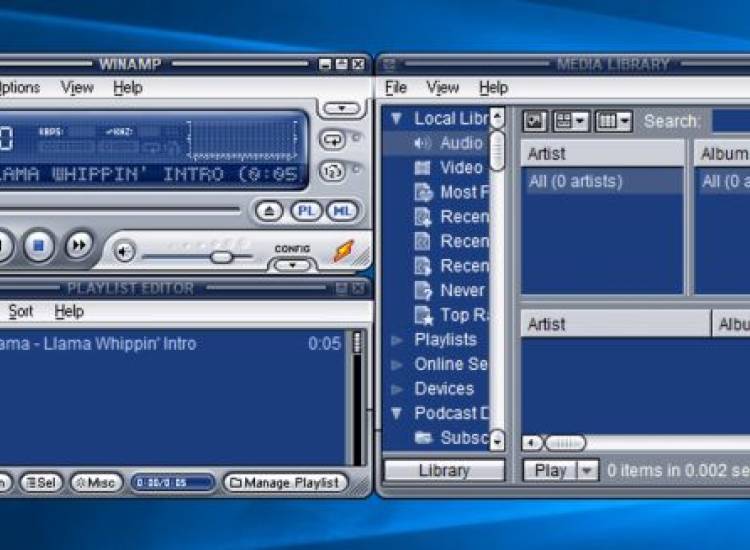Viewport: 750px width, 550px height.
Task: Open the view mode dropdown in library toolbar
Action: tap(570, 121)
